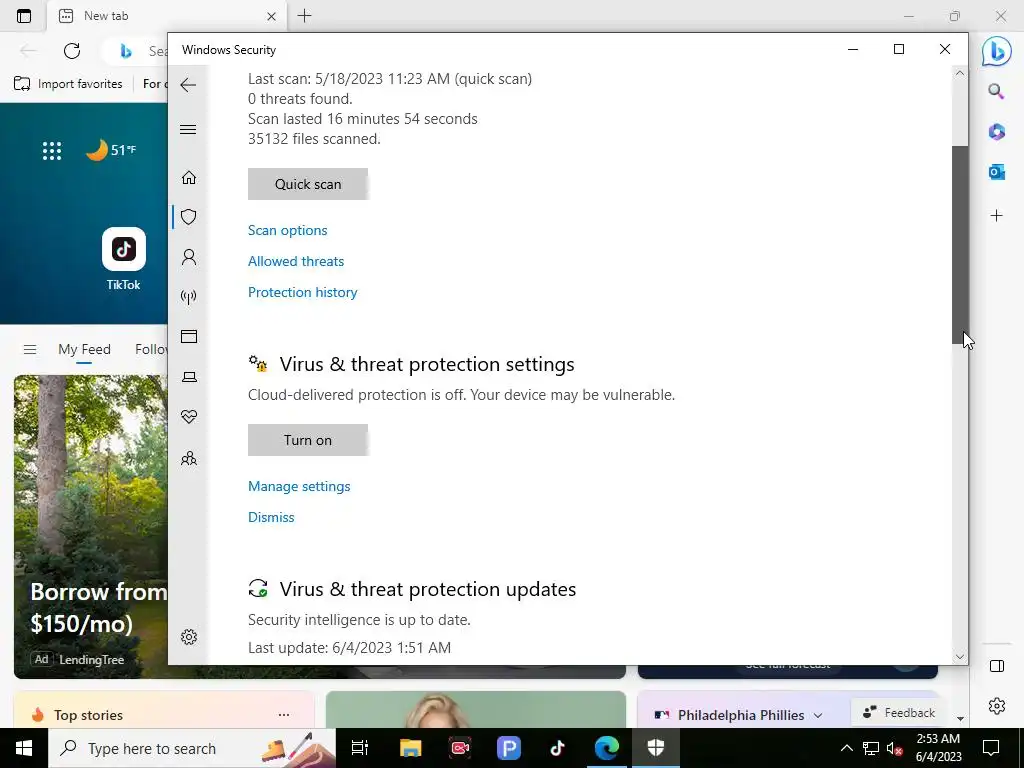This screenshot has height=768, width=1024.
Task: Toggle Edge sidebar visibility icon
Action: tap(997, 666)
